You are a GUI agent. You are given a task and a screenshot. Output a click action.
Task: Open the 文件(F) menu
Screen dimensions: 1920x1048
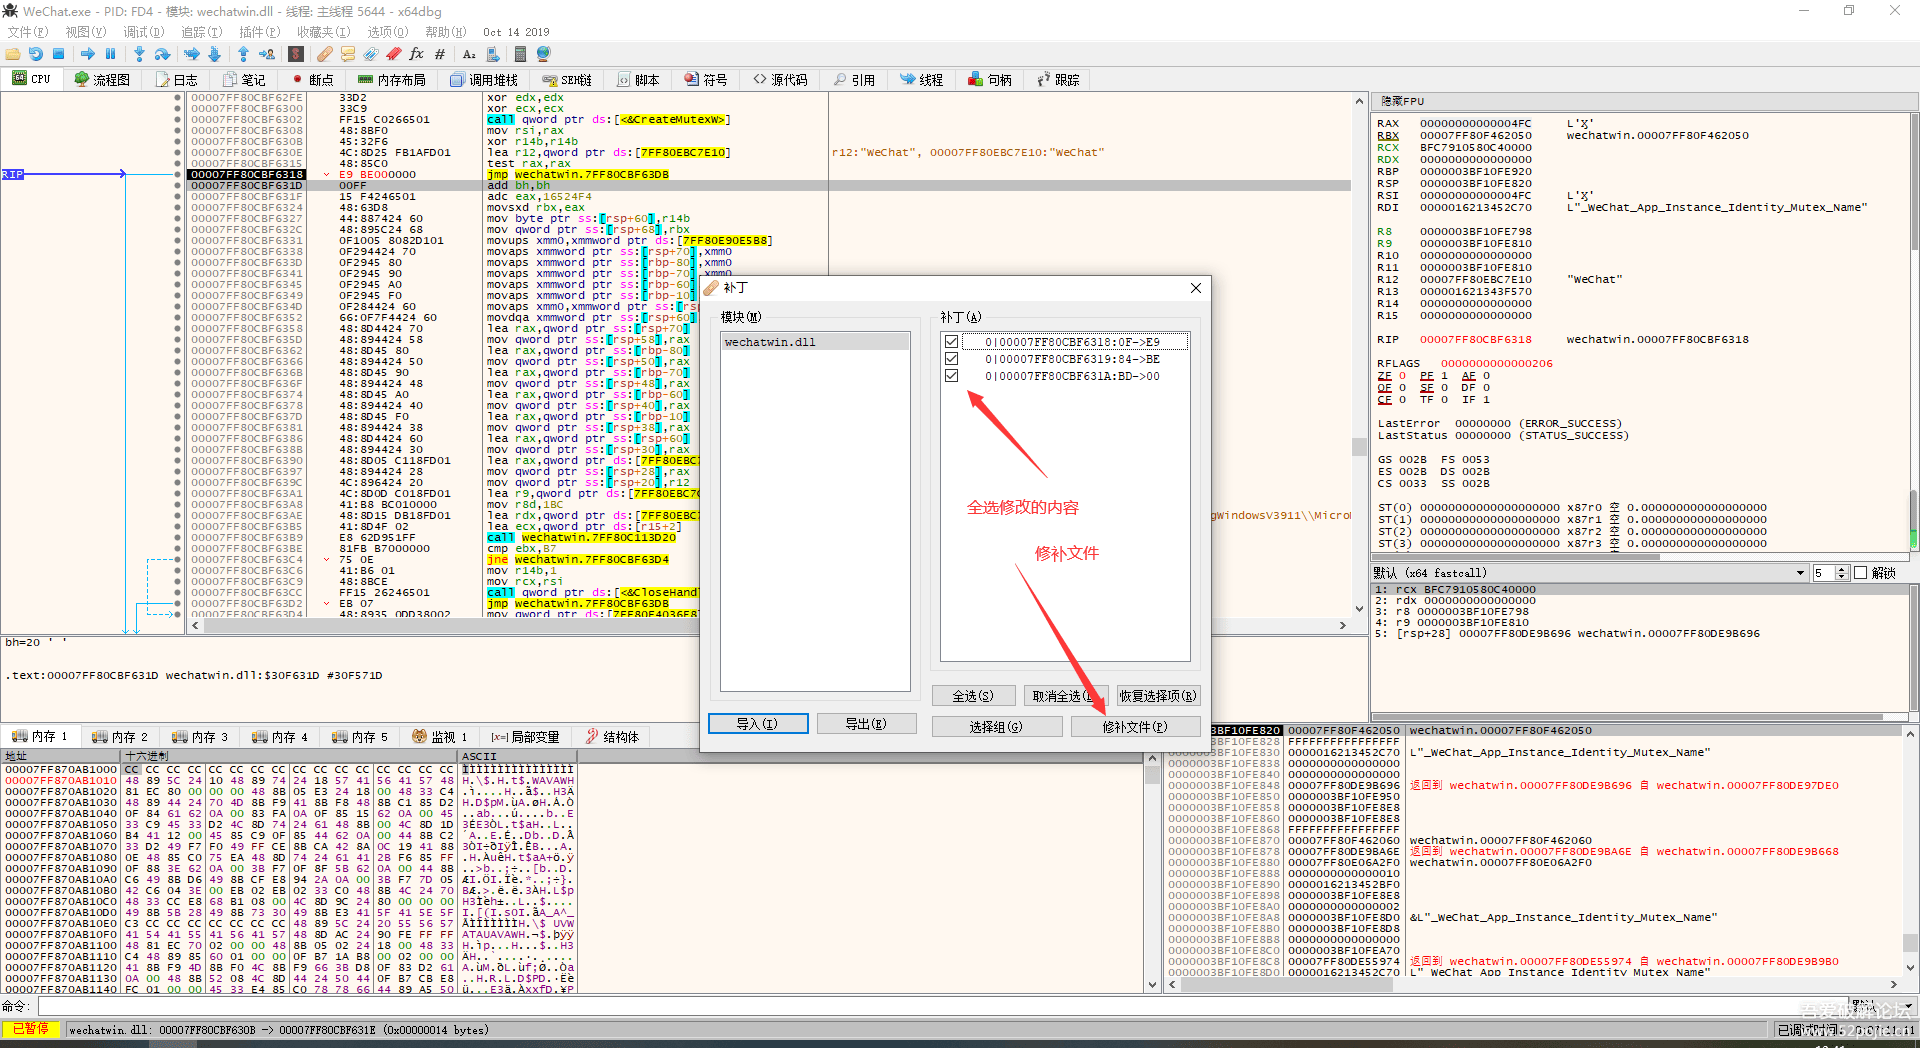click(27, 32)
